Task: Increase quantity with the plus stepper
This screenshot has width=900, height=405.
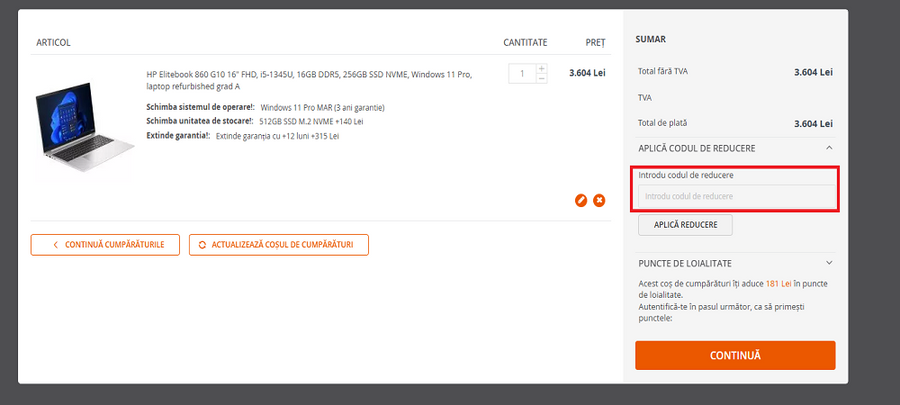Action: (542, 68)
